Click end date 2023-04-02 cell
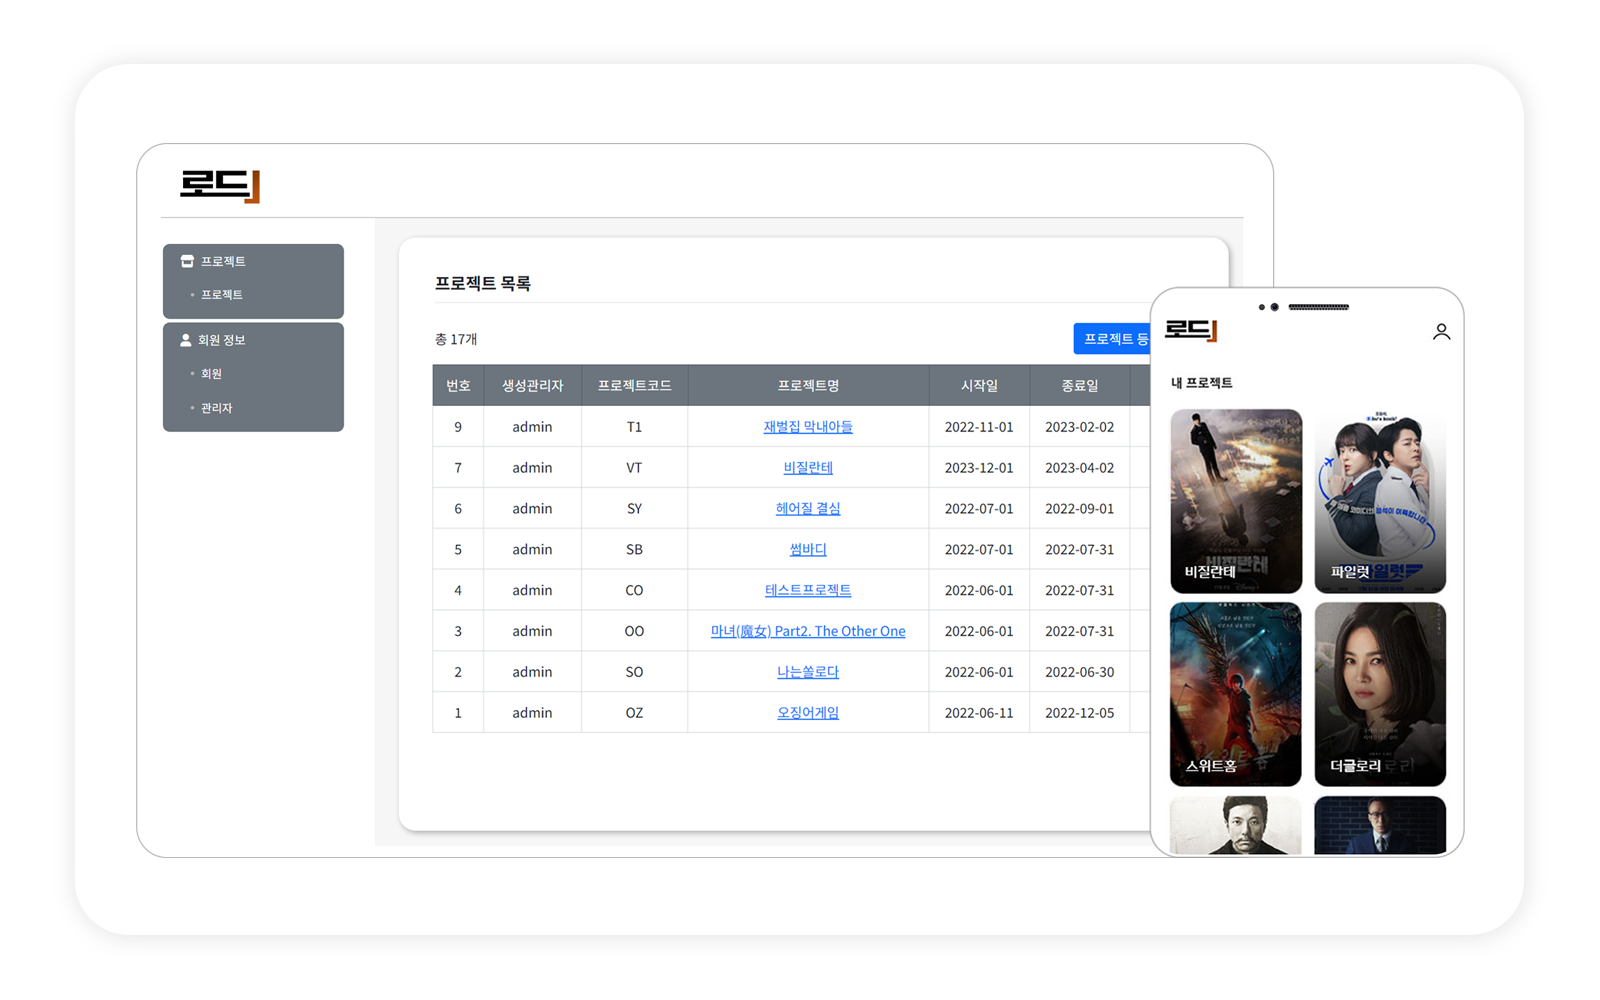The height and width of the screenshot is (1000, 1600). coord(1079,468)
